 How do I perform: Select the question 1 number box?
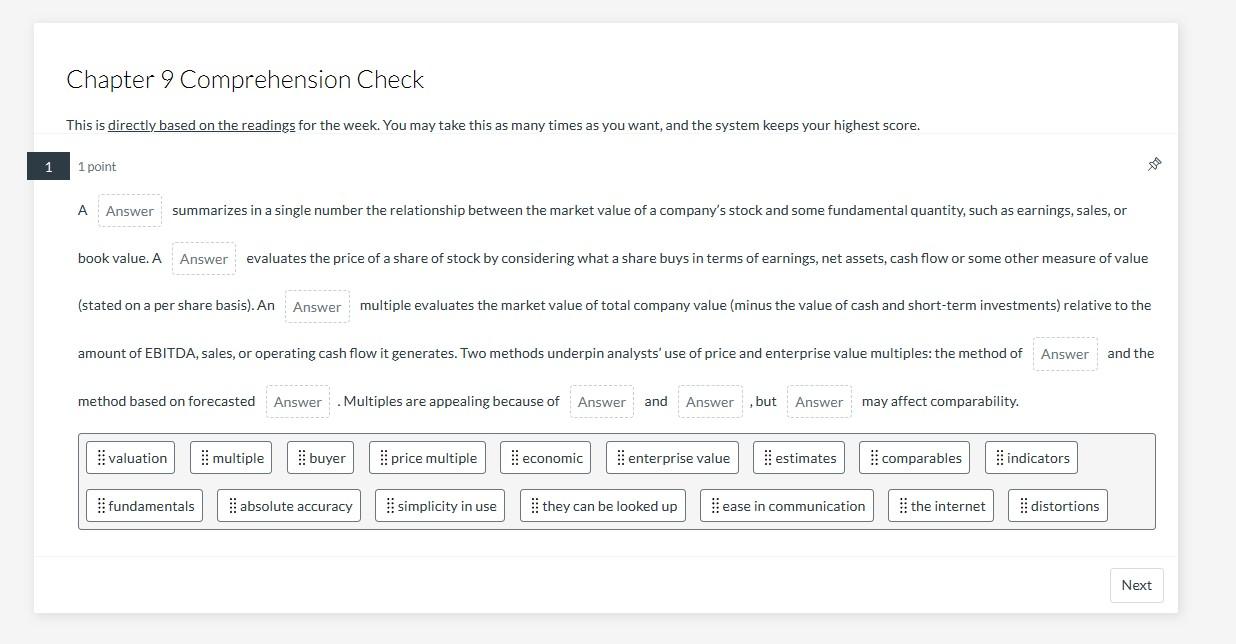tap(47, 166)
